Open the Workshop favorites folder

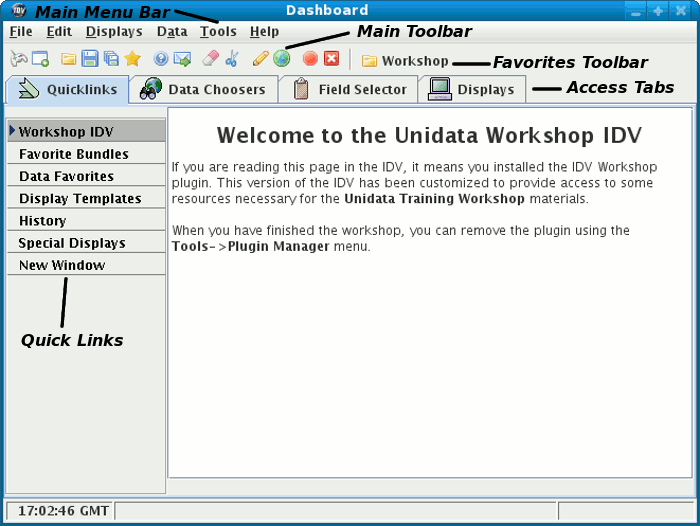(x=405, y=61)
